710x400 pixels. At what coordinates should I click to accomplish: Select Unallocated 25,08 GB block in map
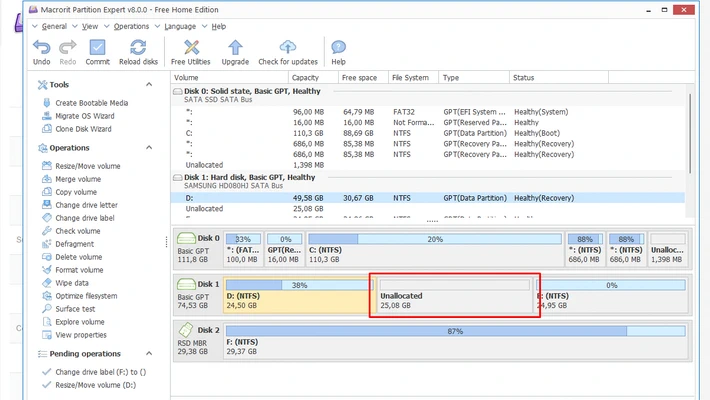click(x=455, y=294)
